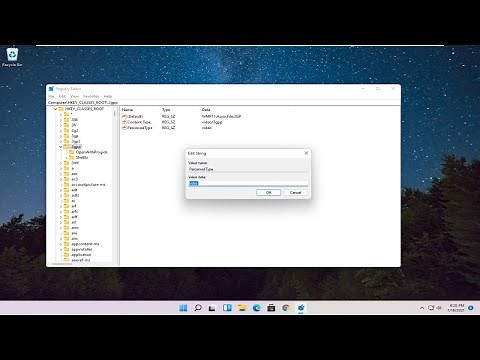The width and height of the screenshot is (480, 360).
Task: Select the .adts key in tree
Action: click(x=75, y=195)
